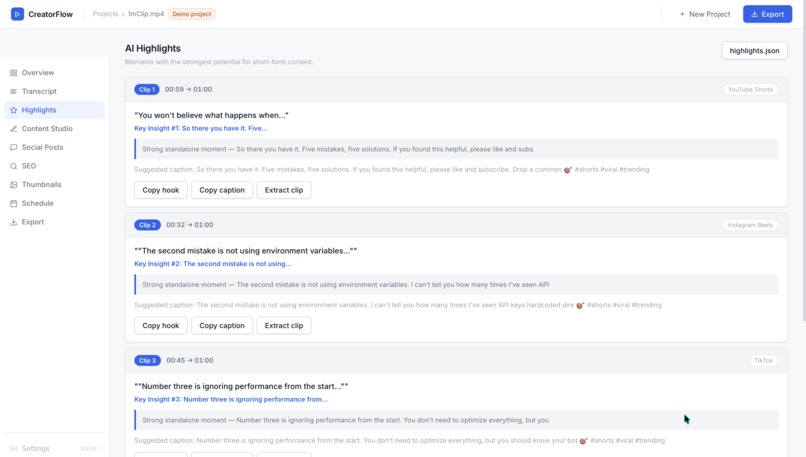Open Schedule in sidebar
Image resolution: width=806 pixels, height=457 pixels.
coord(54,204)
